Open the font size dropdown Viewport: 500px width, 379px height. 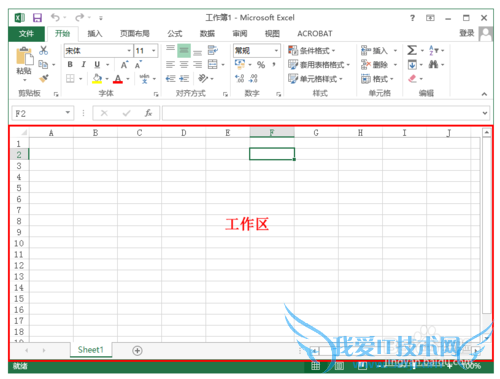154,51
